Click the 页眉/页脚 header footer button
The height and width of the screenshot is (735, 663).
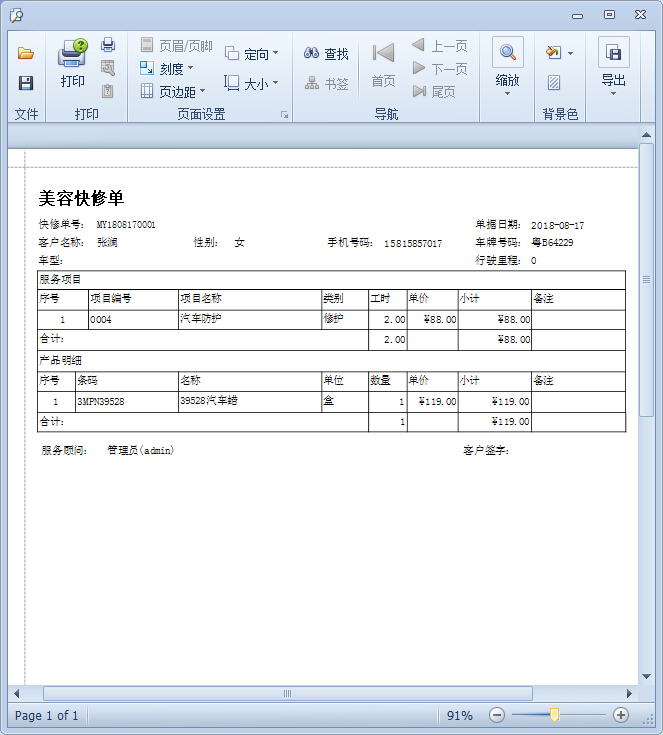pyautogui.click(x=176, y=46)
